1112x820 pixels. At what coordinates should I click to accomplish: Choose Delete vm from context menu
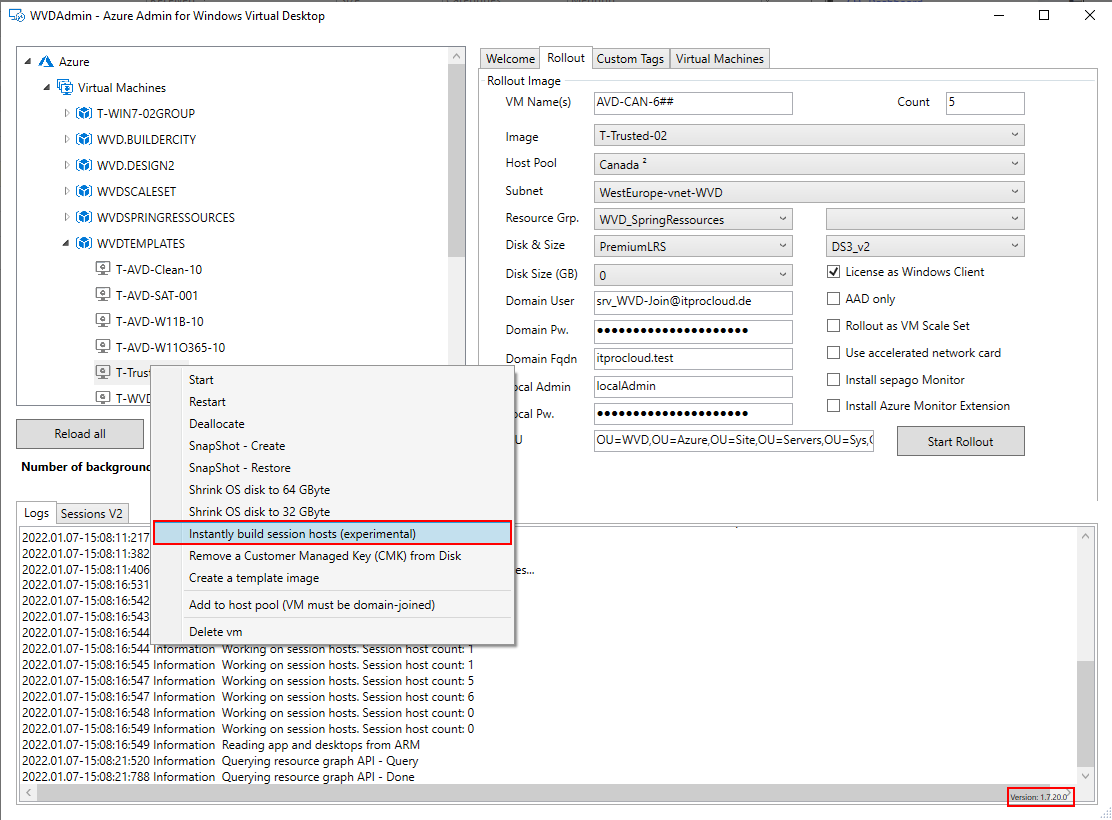pyautogui.click(x=332, y=631)
